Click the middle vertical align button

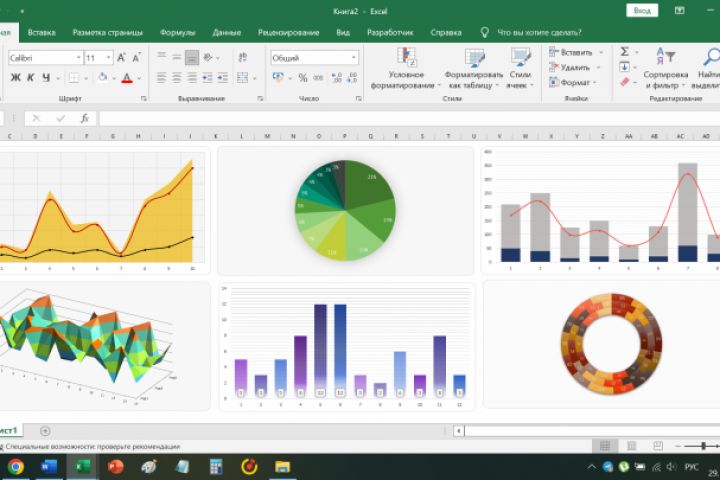[x=177, y=57]
